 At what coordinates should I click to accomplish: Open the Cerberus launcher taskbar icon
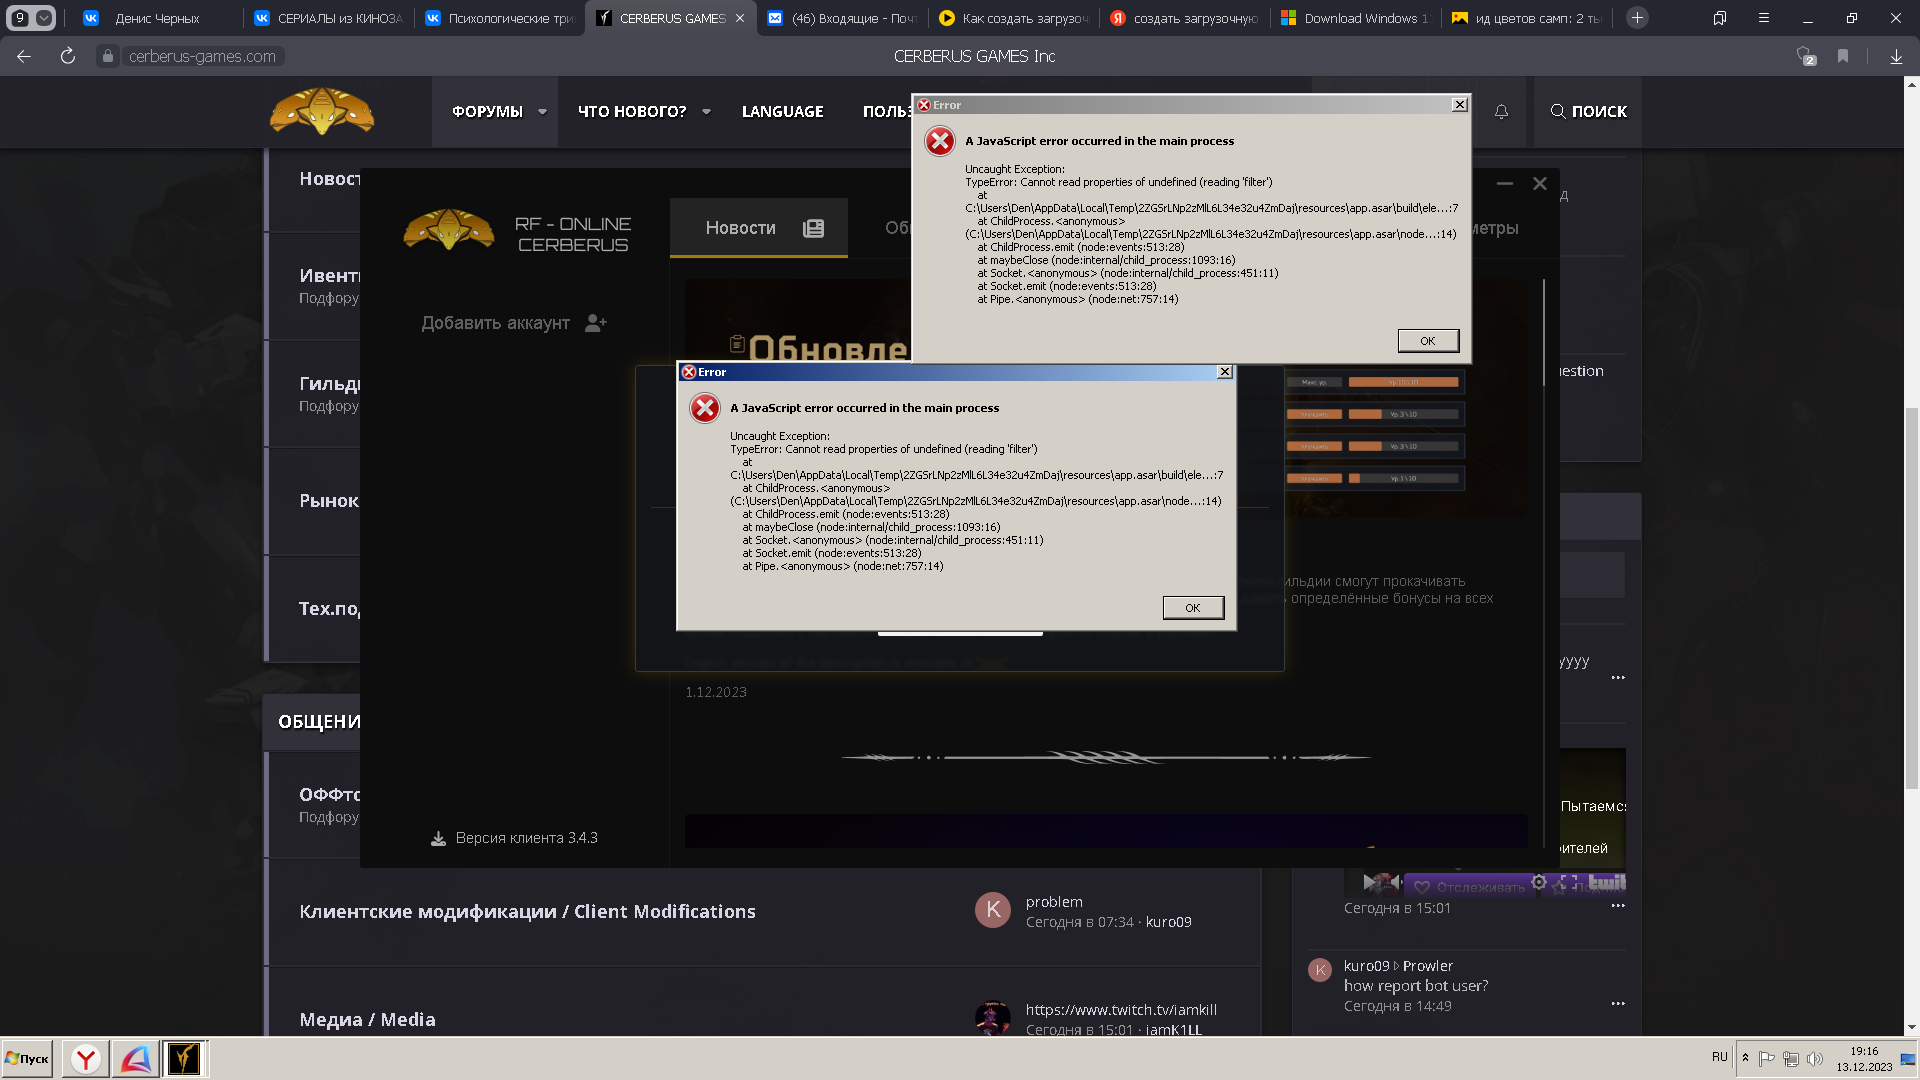184,1058
